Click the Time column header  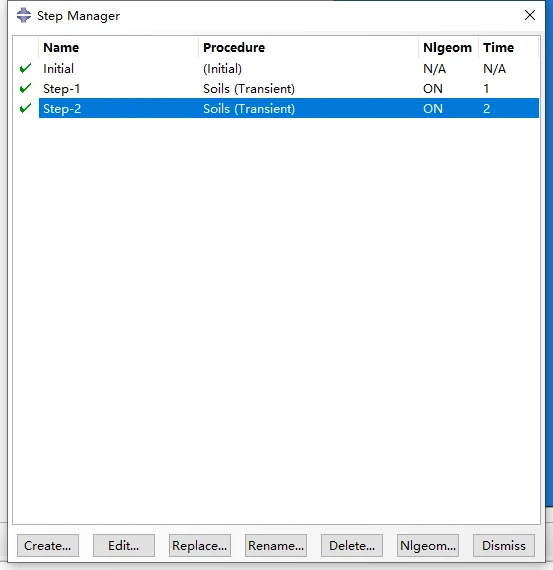508,48
